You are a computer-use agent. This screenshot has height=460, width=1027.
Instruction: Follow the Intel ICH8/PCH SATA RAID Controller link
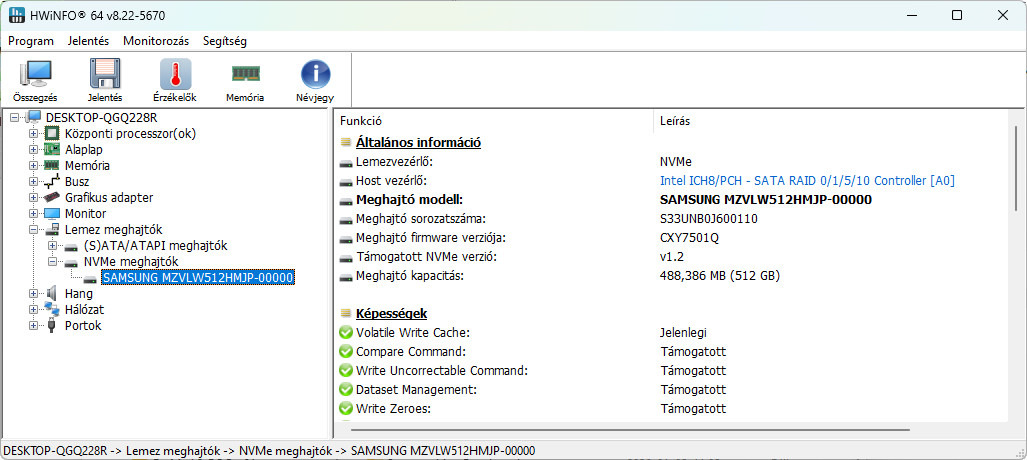coord(807,180)
